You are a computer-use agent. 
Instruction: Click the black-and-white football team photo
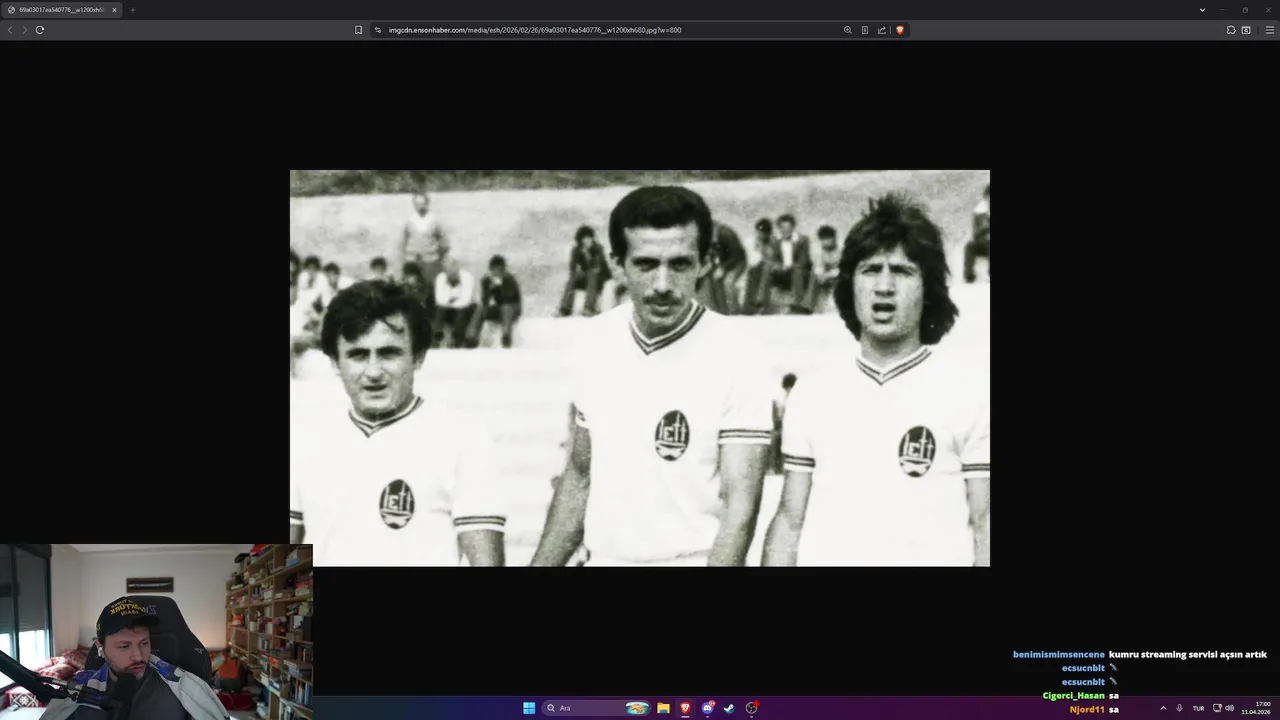click(x=640, y=368)
